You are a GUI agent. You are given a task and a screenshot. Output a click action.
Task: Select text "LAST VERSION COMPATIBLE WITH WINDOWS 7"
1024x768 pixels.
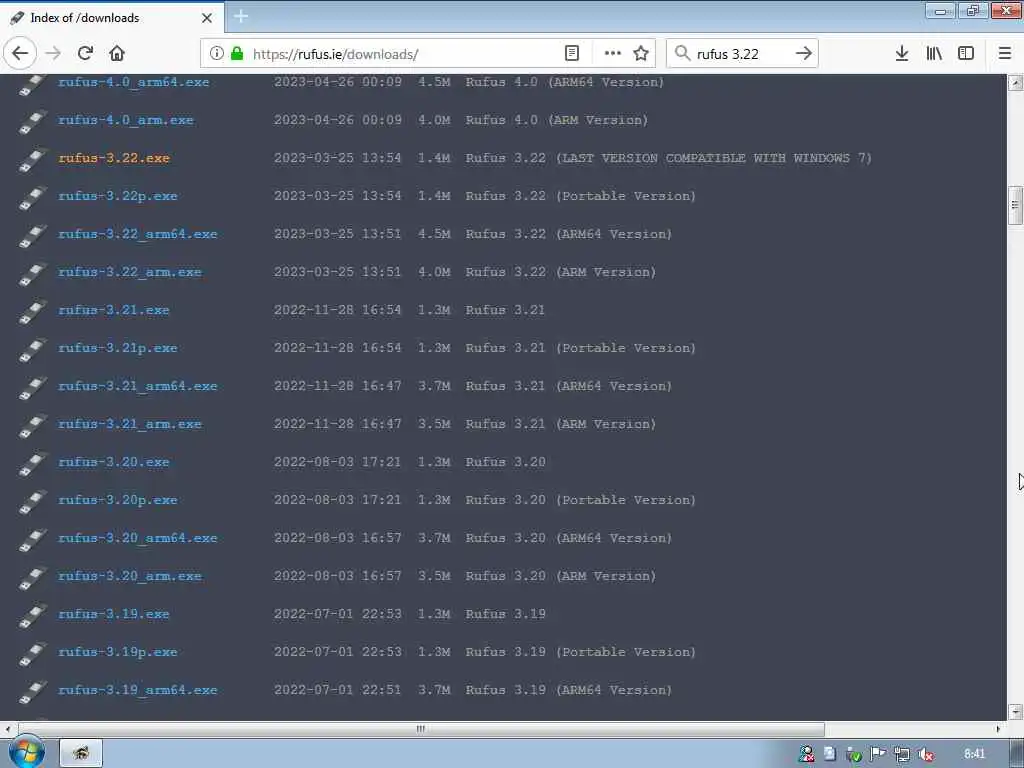(713, 158)
